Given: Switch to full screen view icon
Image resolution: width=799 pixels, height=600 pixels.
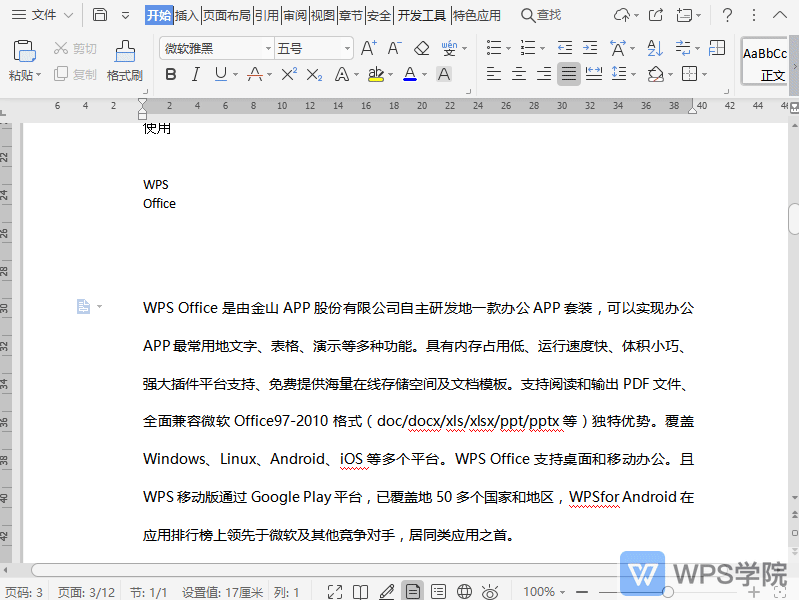Looking at the screenshot, I should (335, 592).
